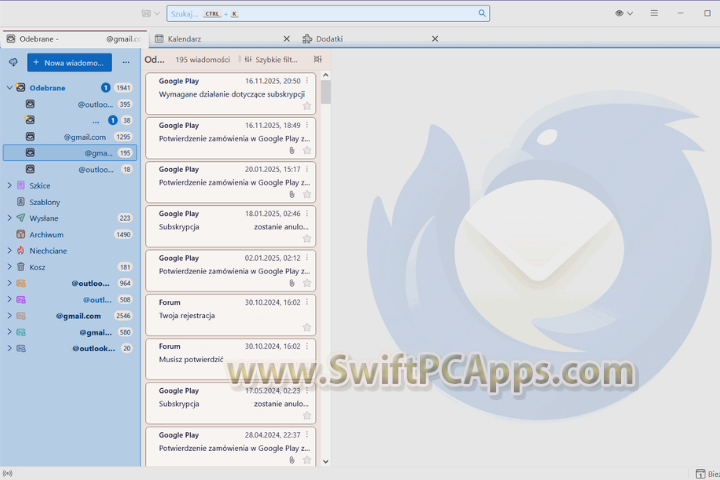Open the @gmail.com inbox with 1295 messages
The image size is (720, 480).
[70, 136]
